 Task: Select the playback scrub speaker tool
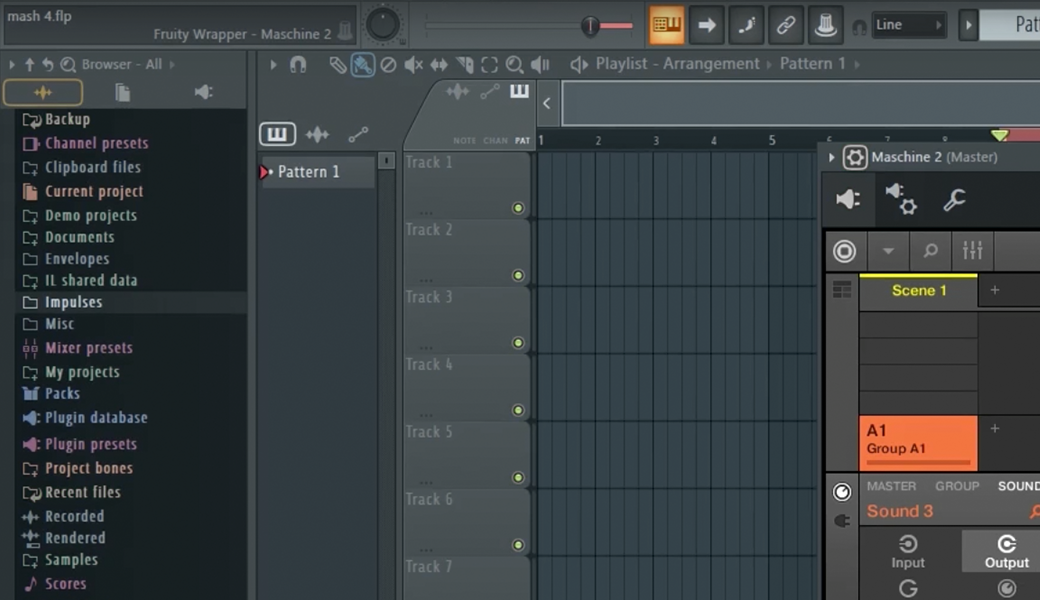click(x=540, y=64)
